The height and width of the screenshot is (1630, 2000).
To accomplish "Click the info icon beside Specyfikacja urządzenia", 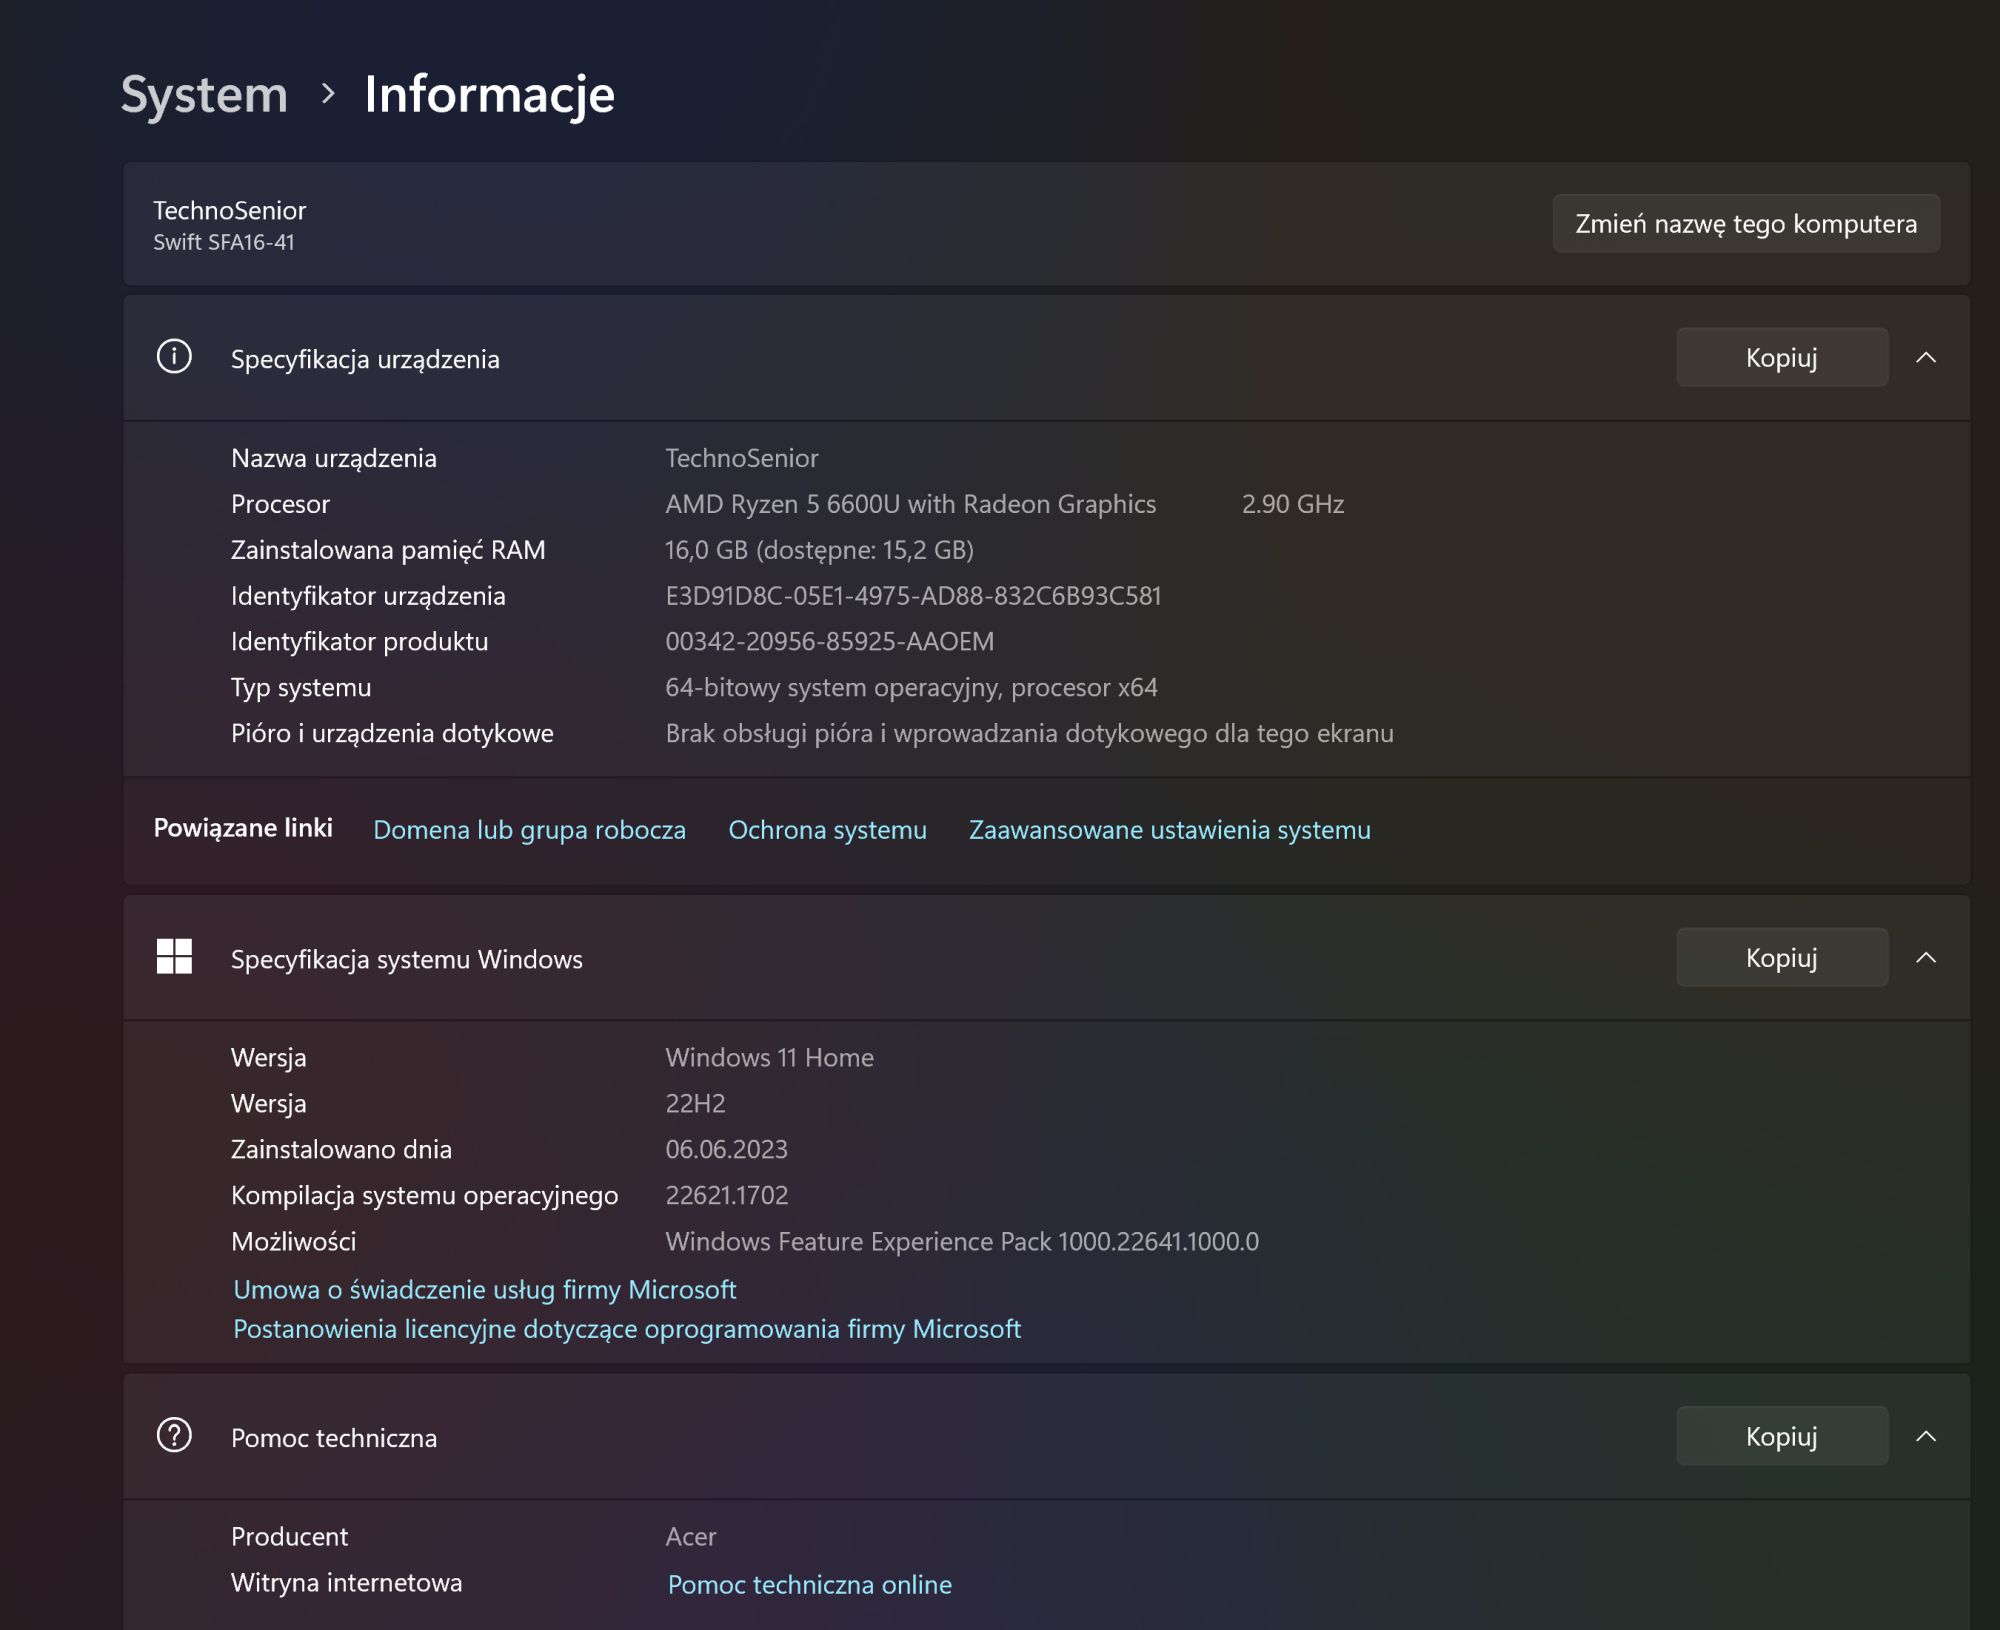I will point(174,357).
